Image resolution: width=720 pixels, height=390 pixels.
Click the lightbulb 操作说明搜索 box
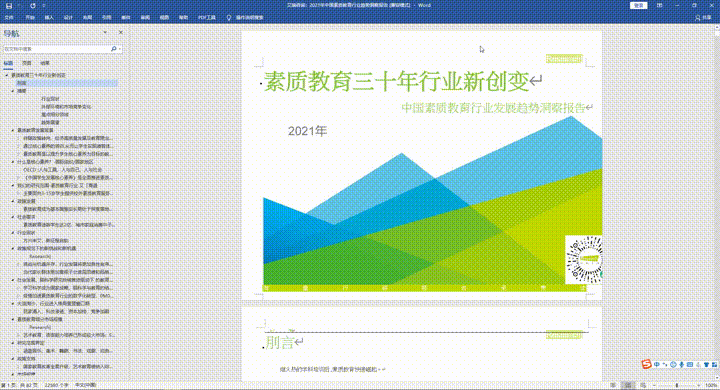(246, 17)
